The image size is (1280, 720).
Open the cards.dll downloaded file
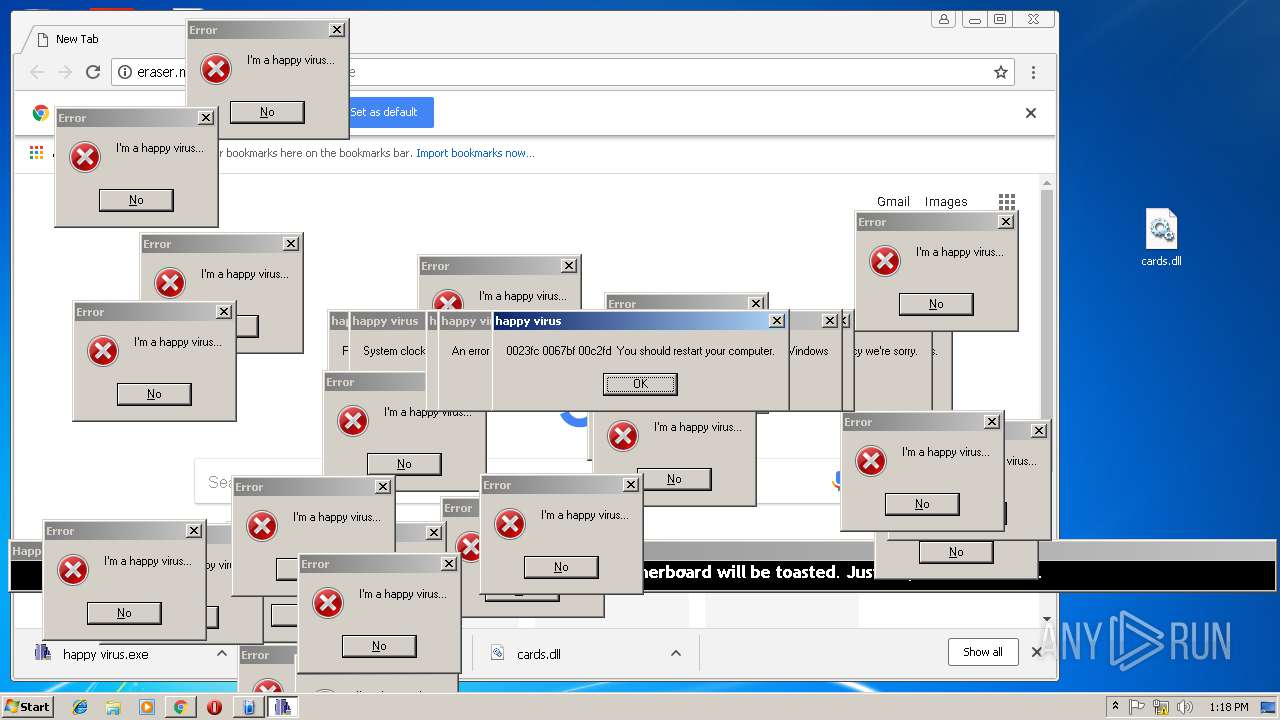539,654
